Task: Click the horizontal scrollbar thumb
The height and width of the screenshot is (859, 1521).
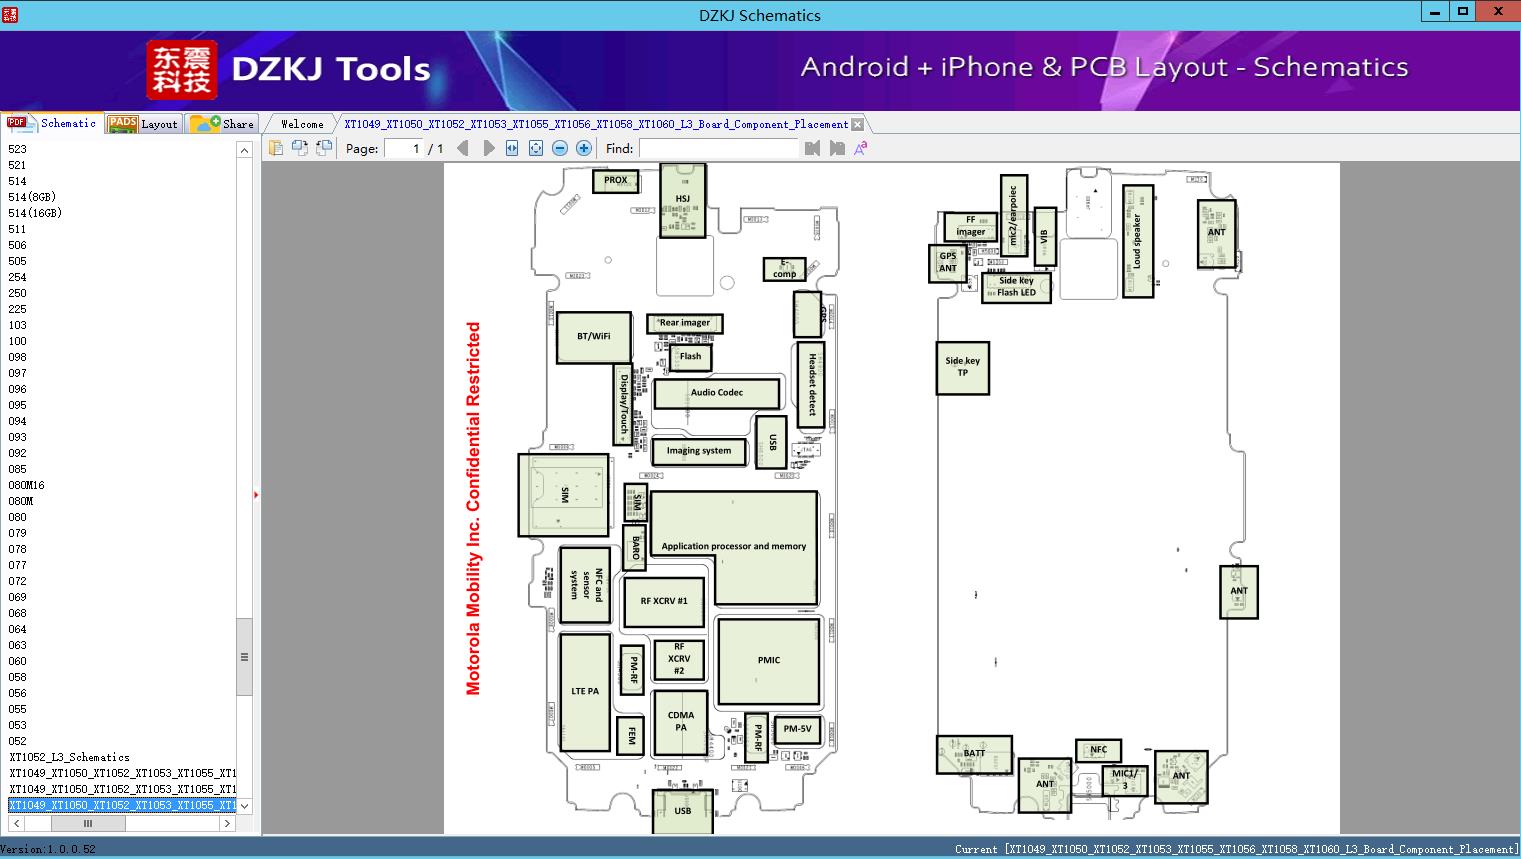Action: [87, 824]
